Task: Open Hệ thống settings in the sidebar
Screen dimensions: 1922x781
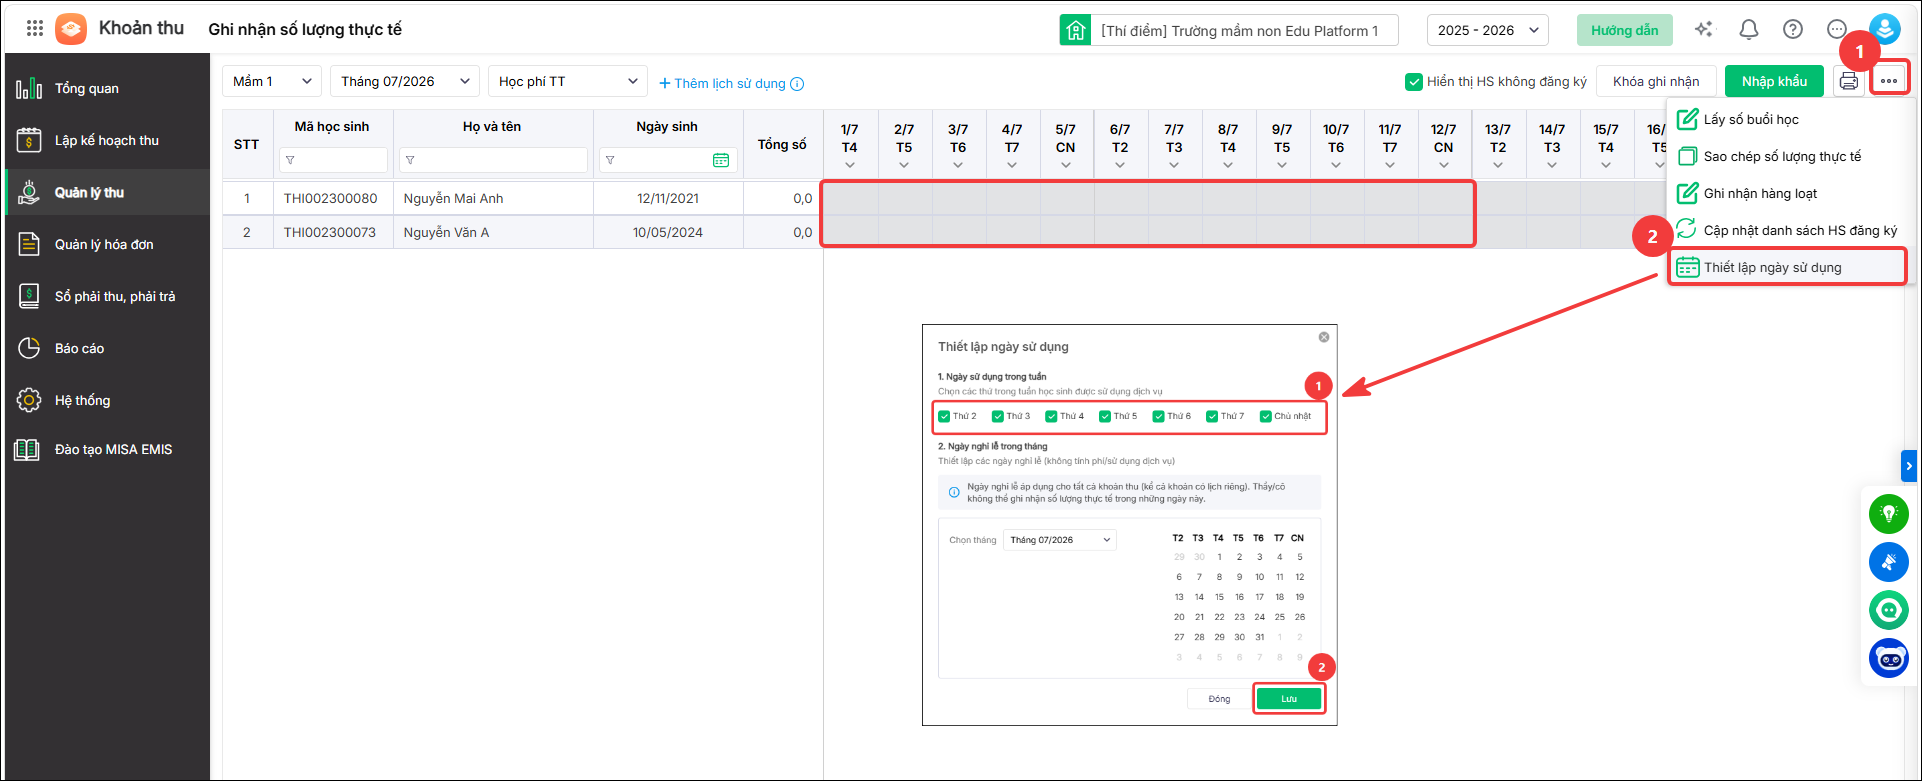Action: click(x=107, y=400)
